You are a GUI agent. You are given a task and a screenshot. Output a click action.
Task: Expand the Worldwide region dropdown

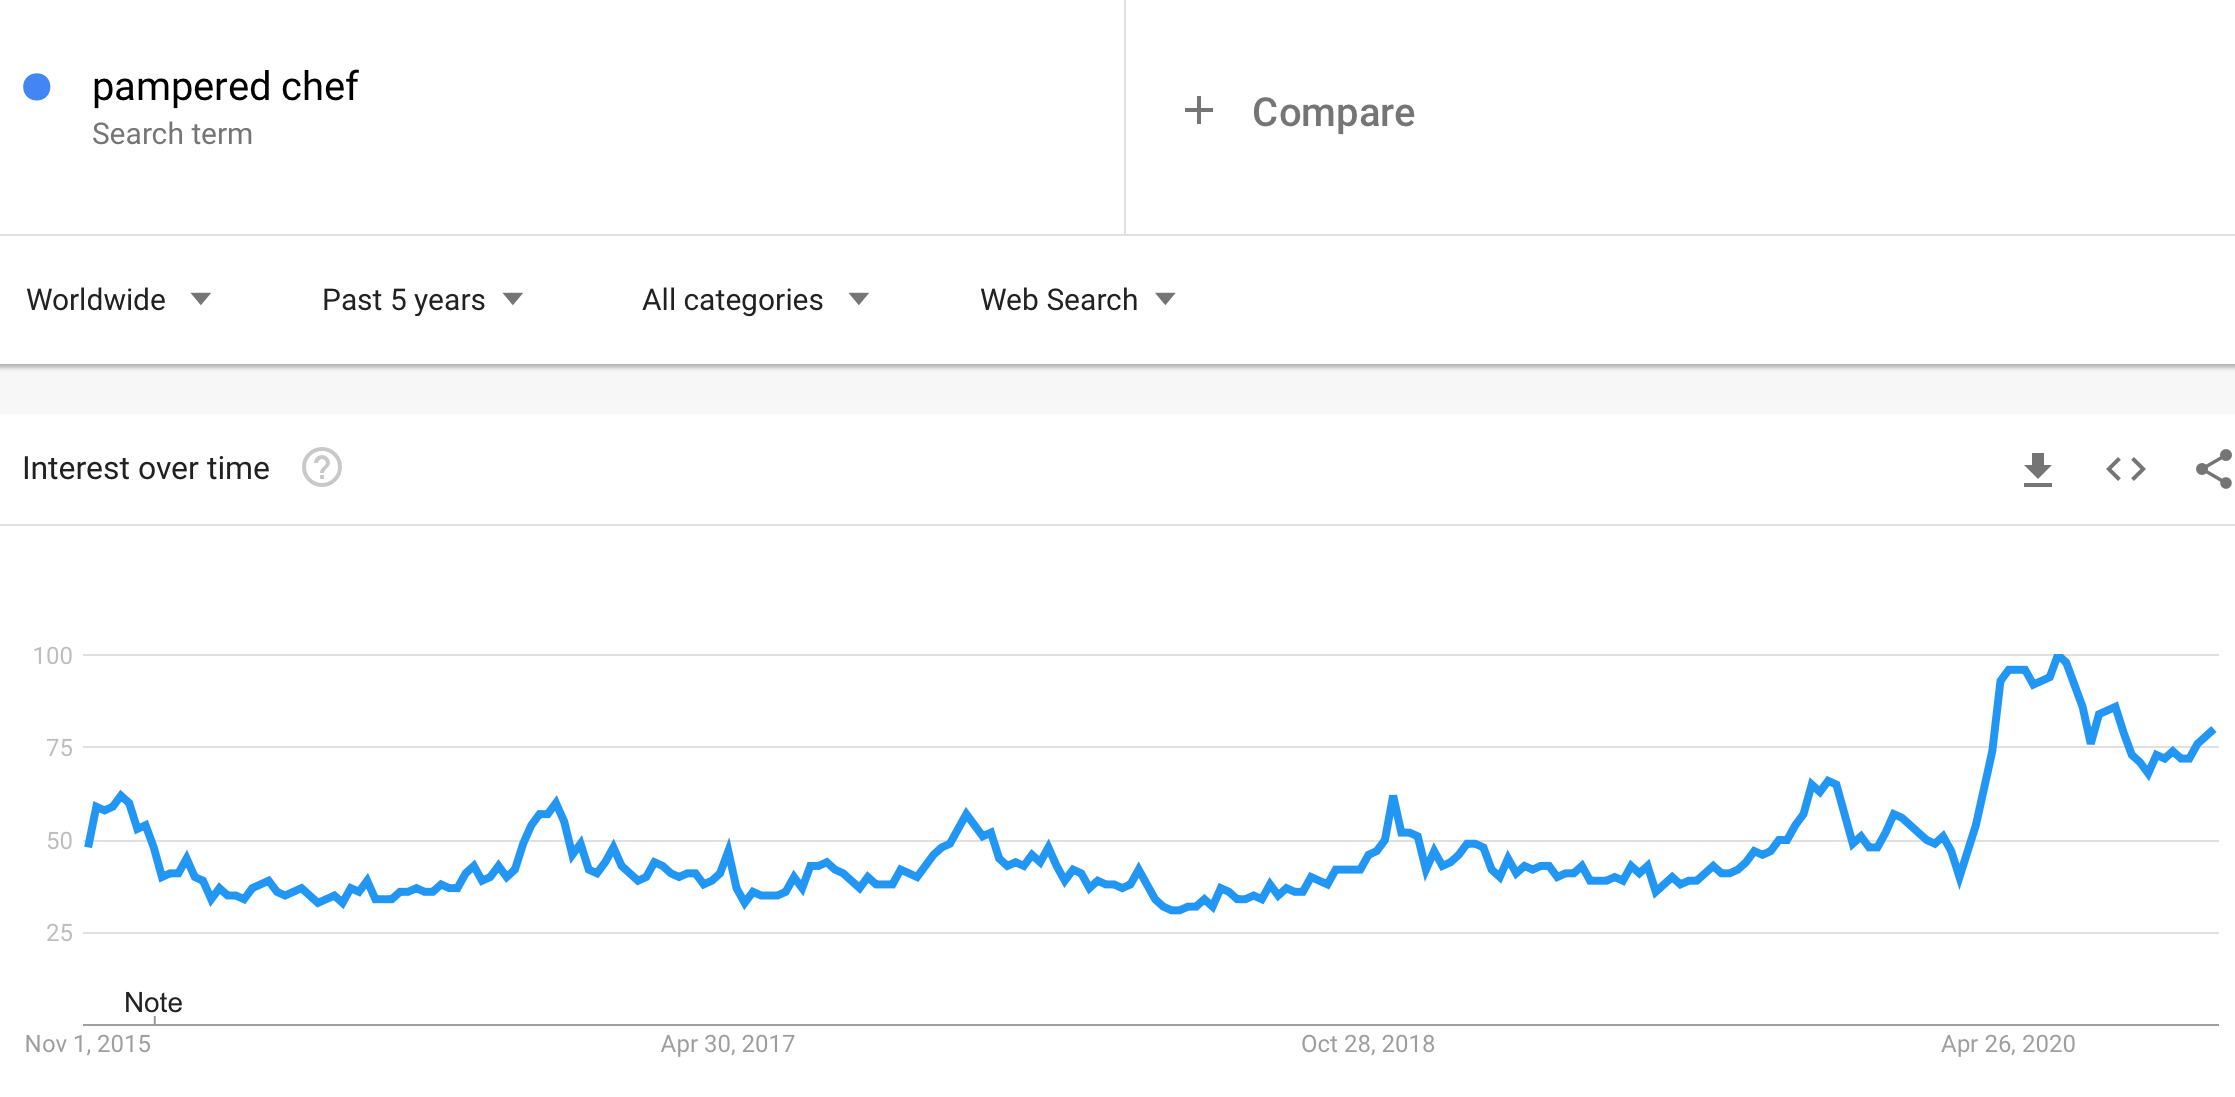(x=119, y=299)
